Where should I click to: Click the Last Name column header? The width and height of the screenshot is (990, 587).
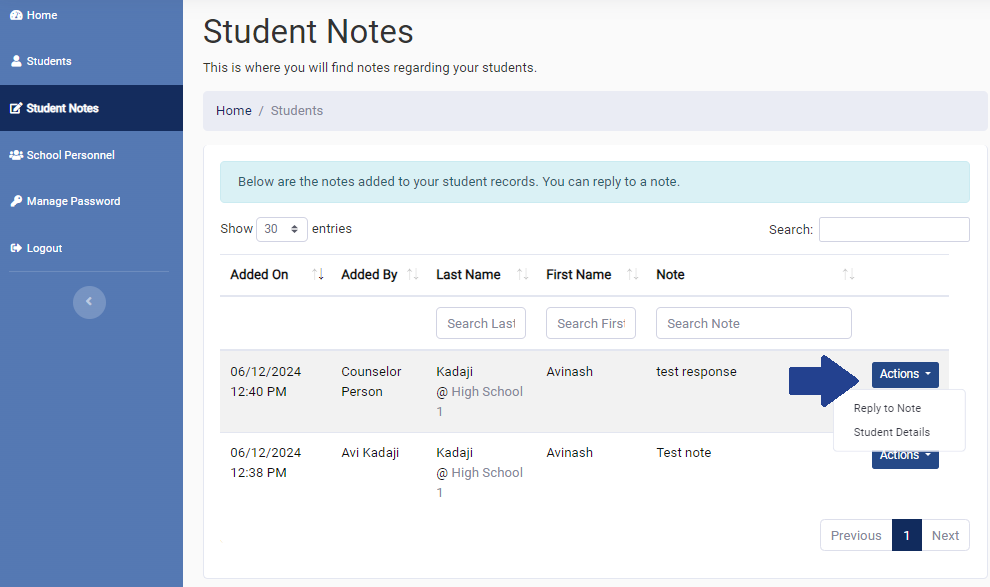click(x=468, y=275)
